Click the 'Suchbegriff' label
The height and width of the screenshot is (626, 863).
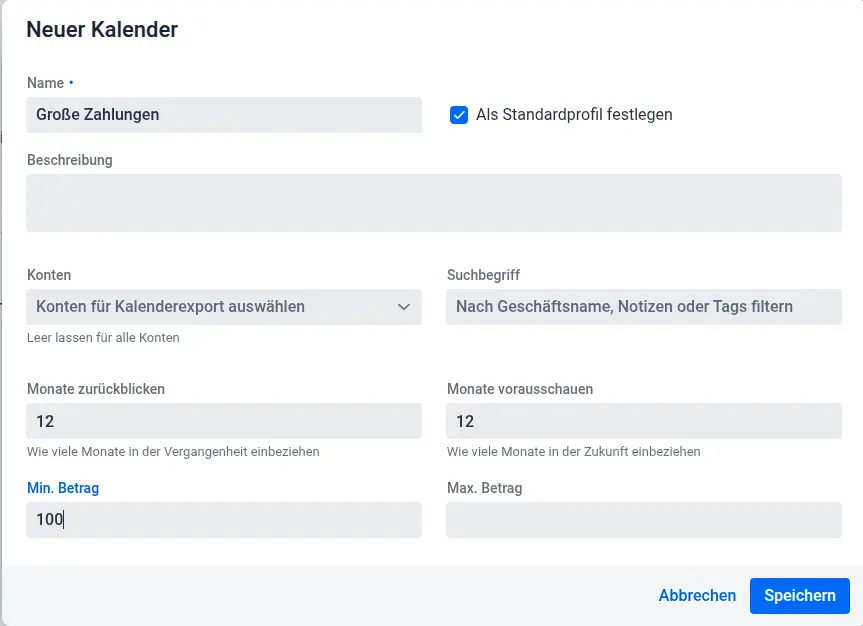pos(483,275)
